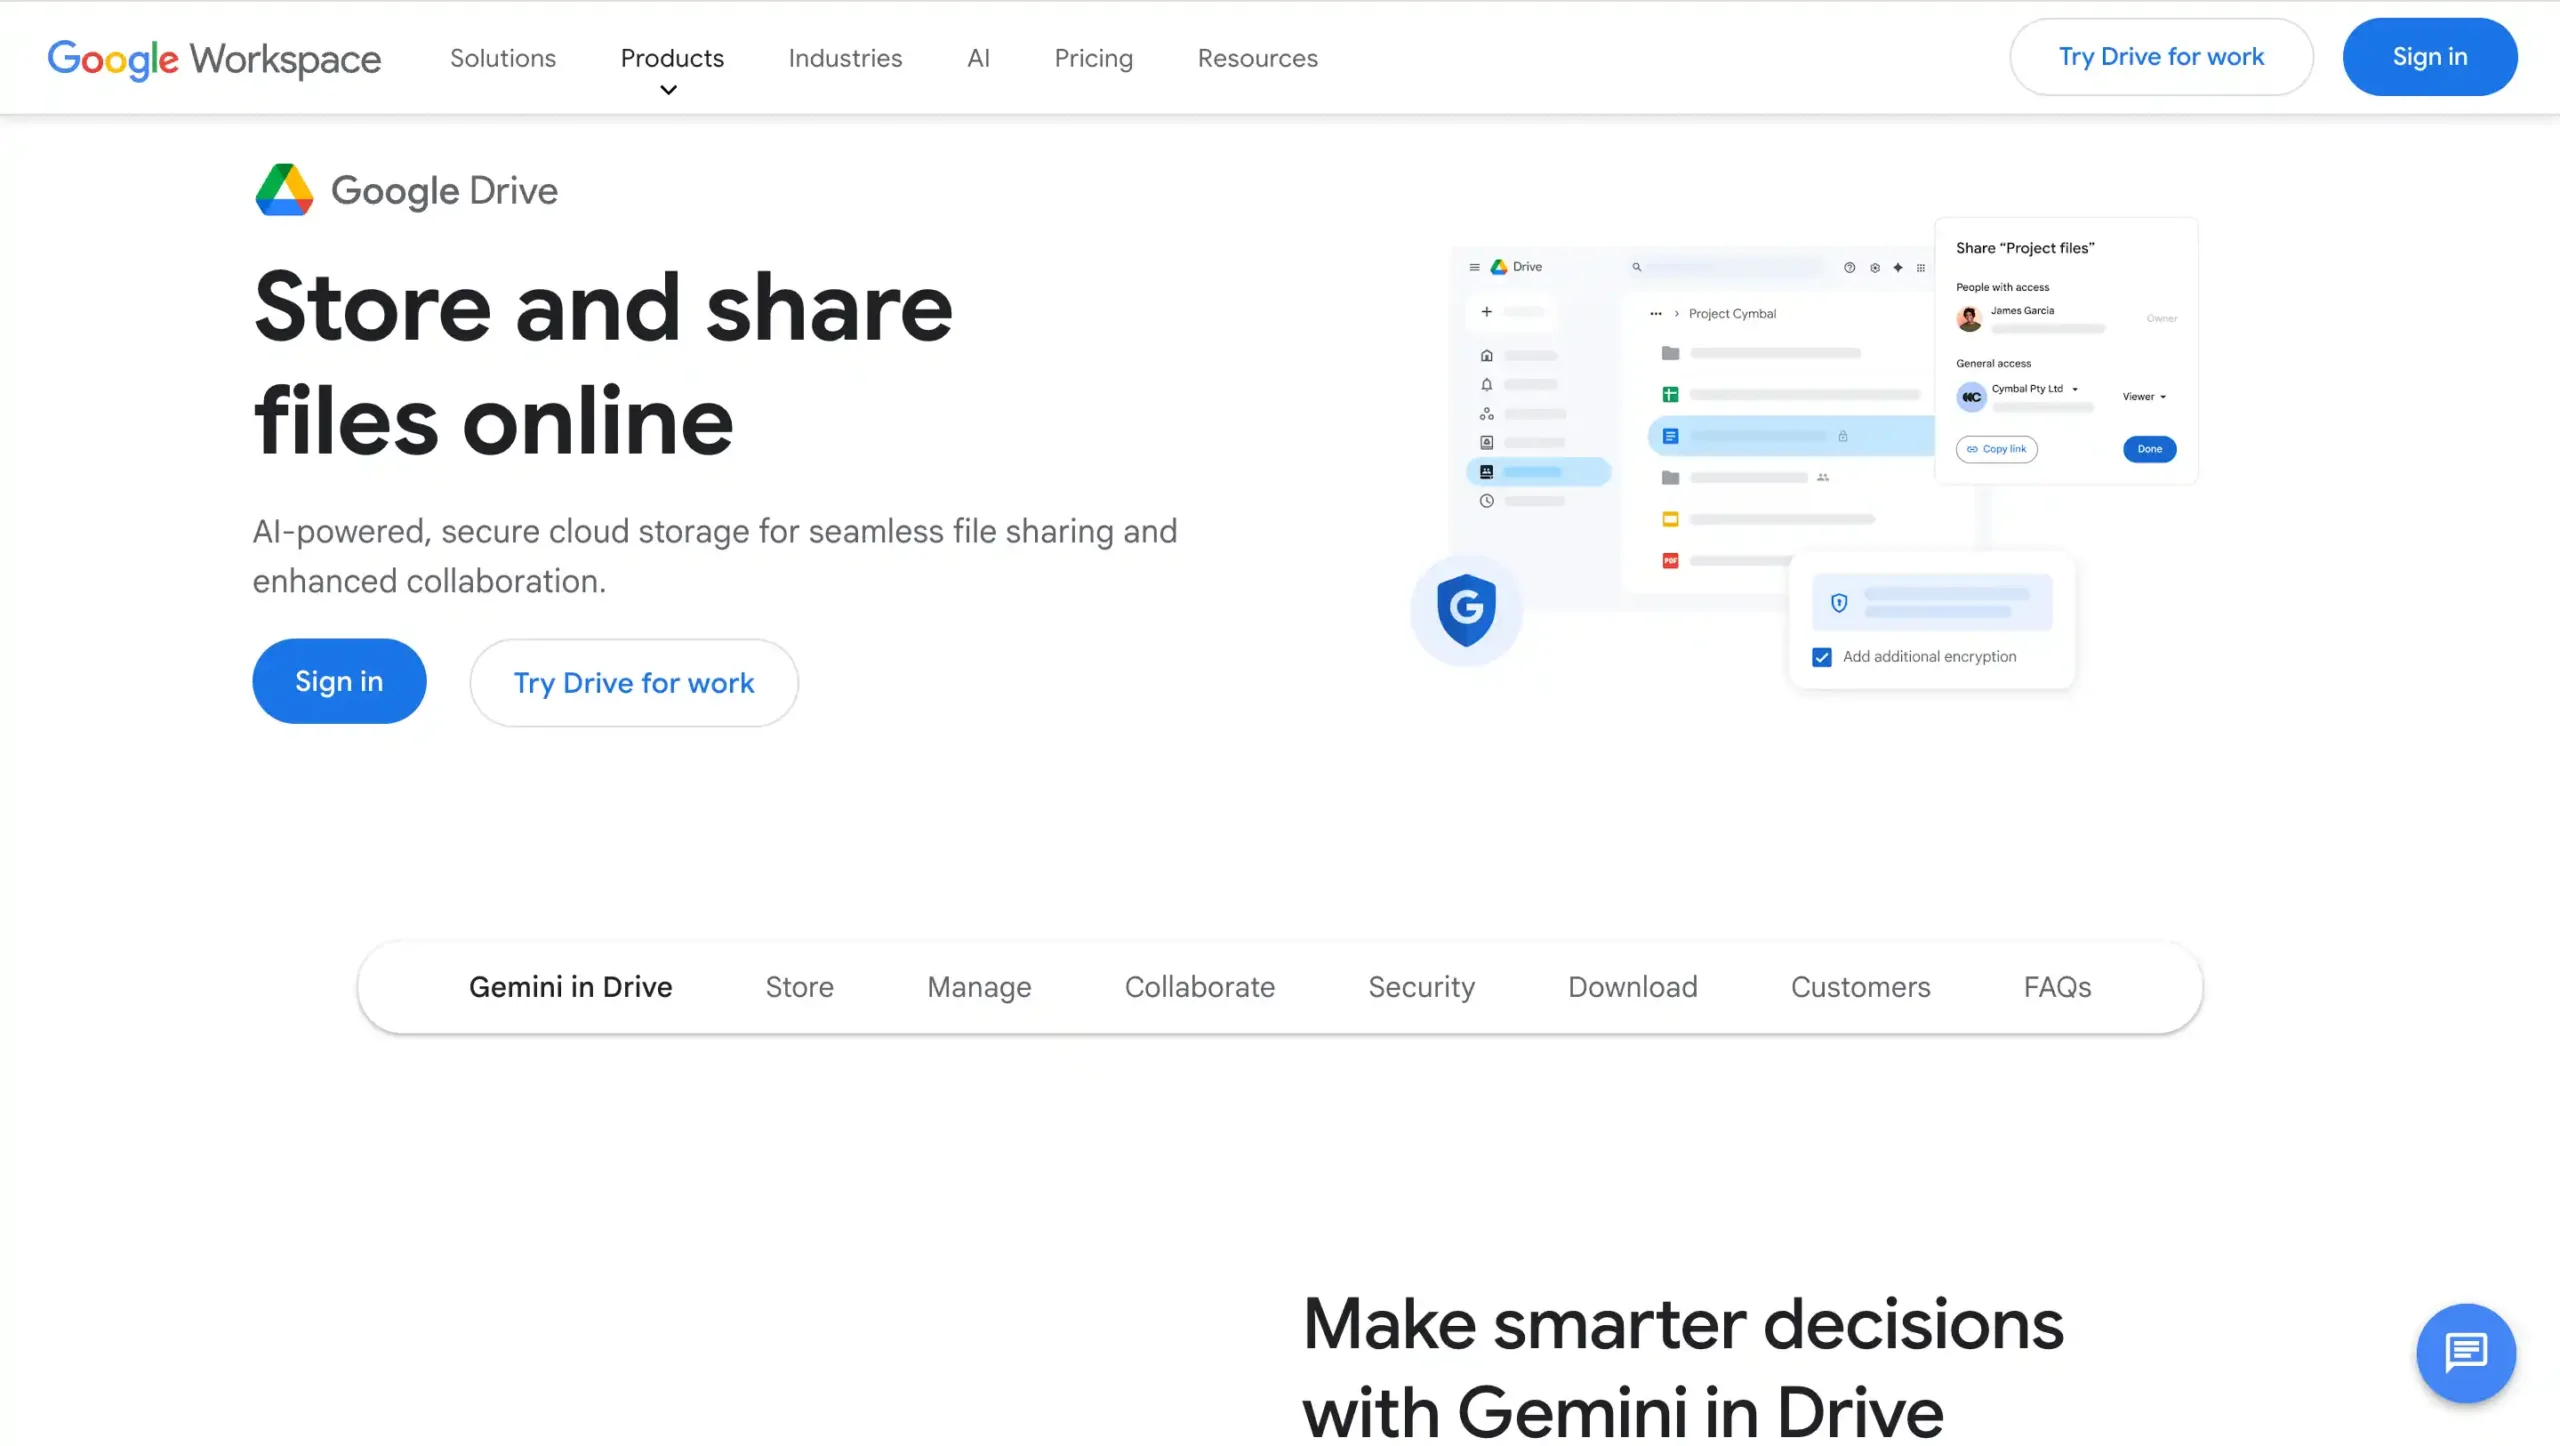Open the Drive hamburger menu icon

pyautogui.click(x=1475, y=267)
